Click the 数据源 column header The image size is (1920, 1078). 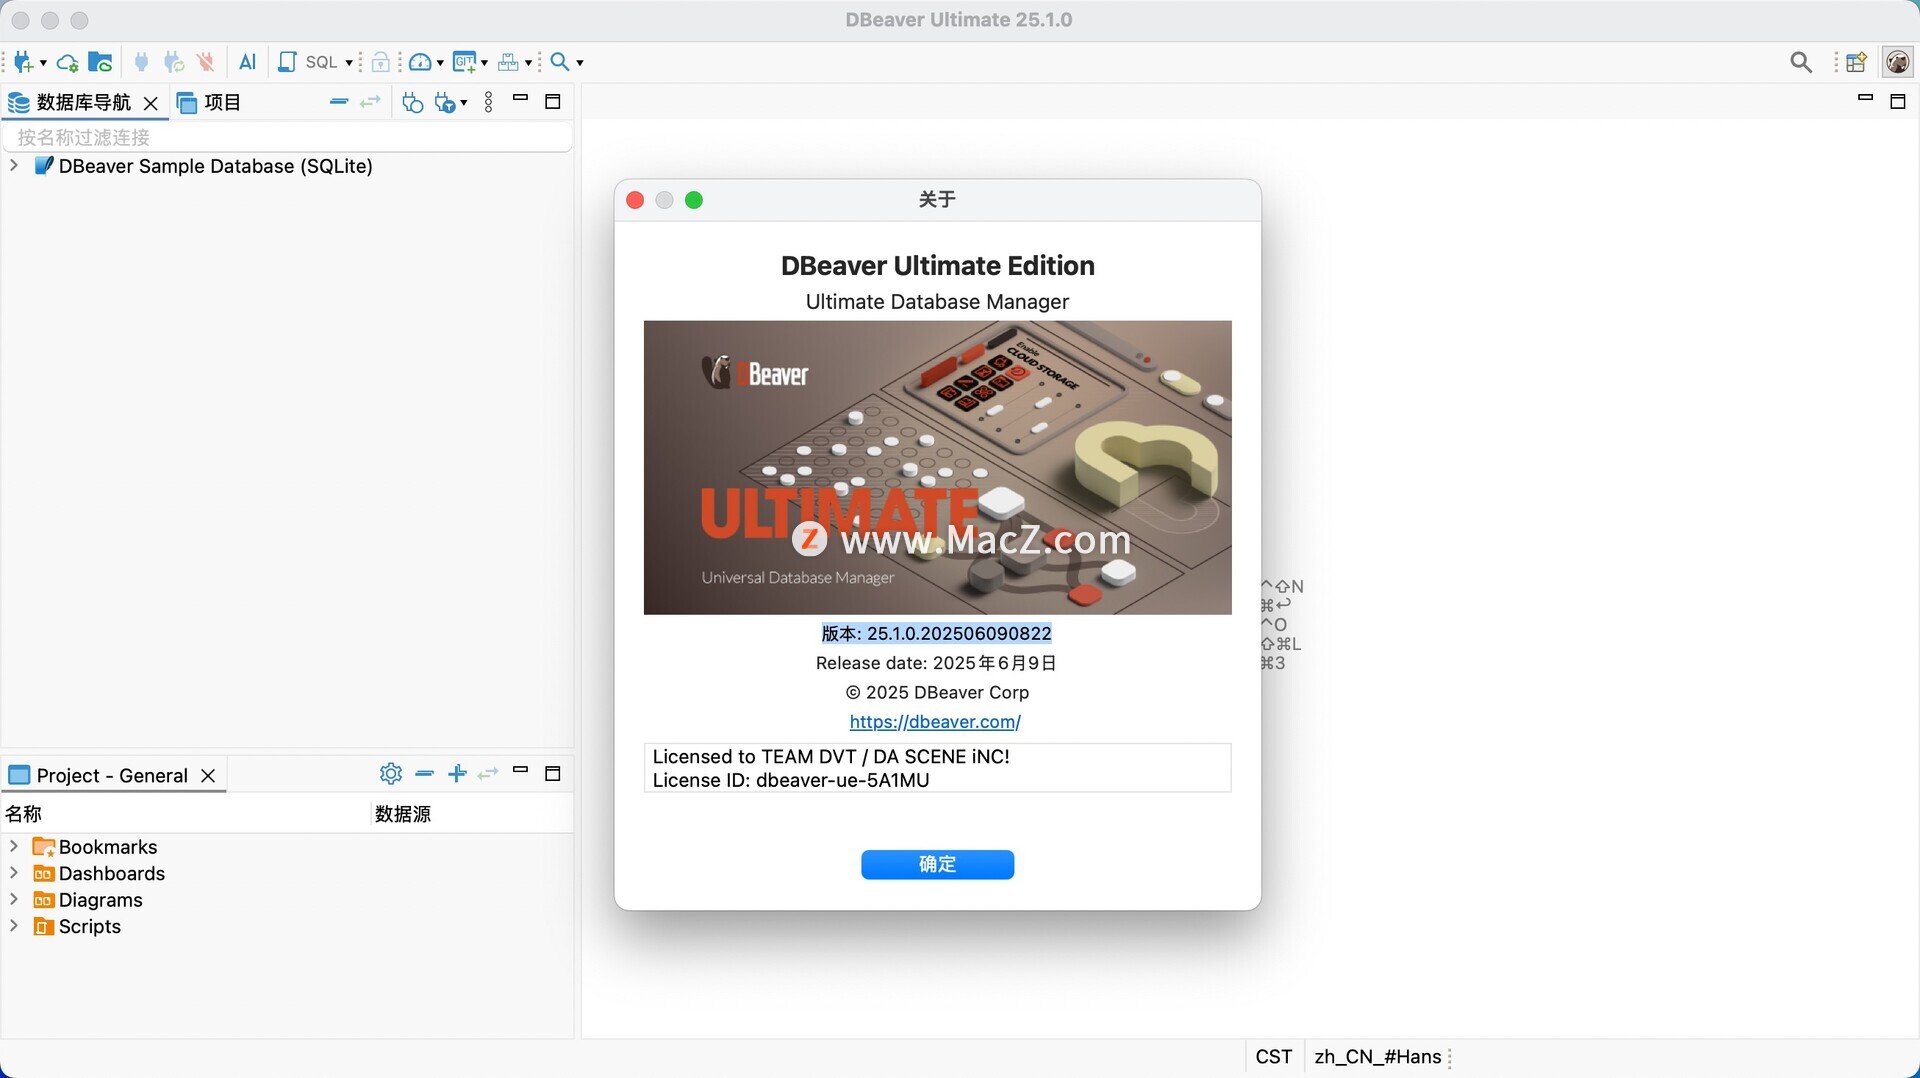click(473, 814)
